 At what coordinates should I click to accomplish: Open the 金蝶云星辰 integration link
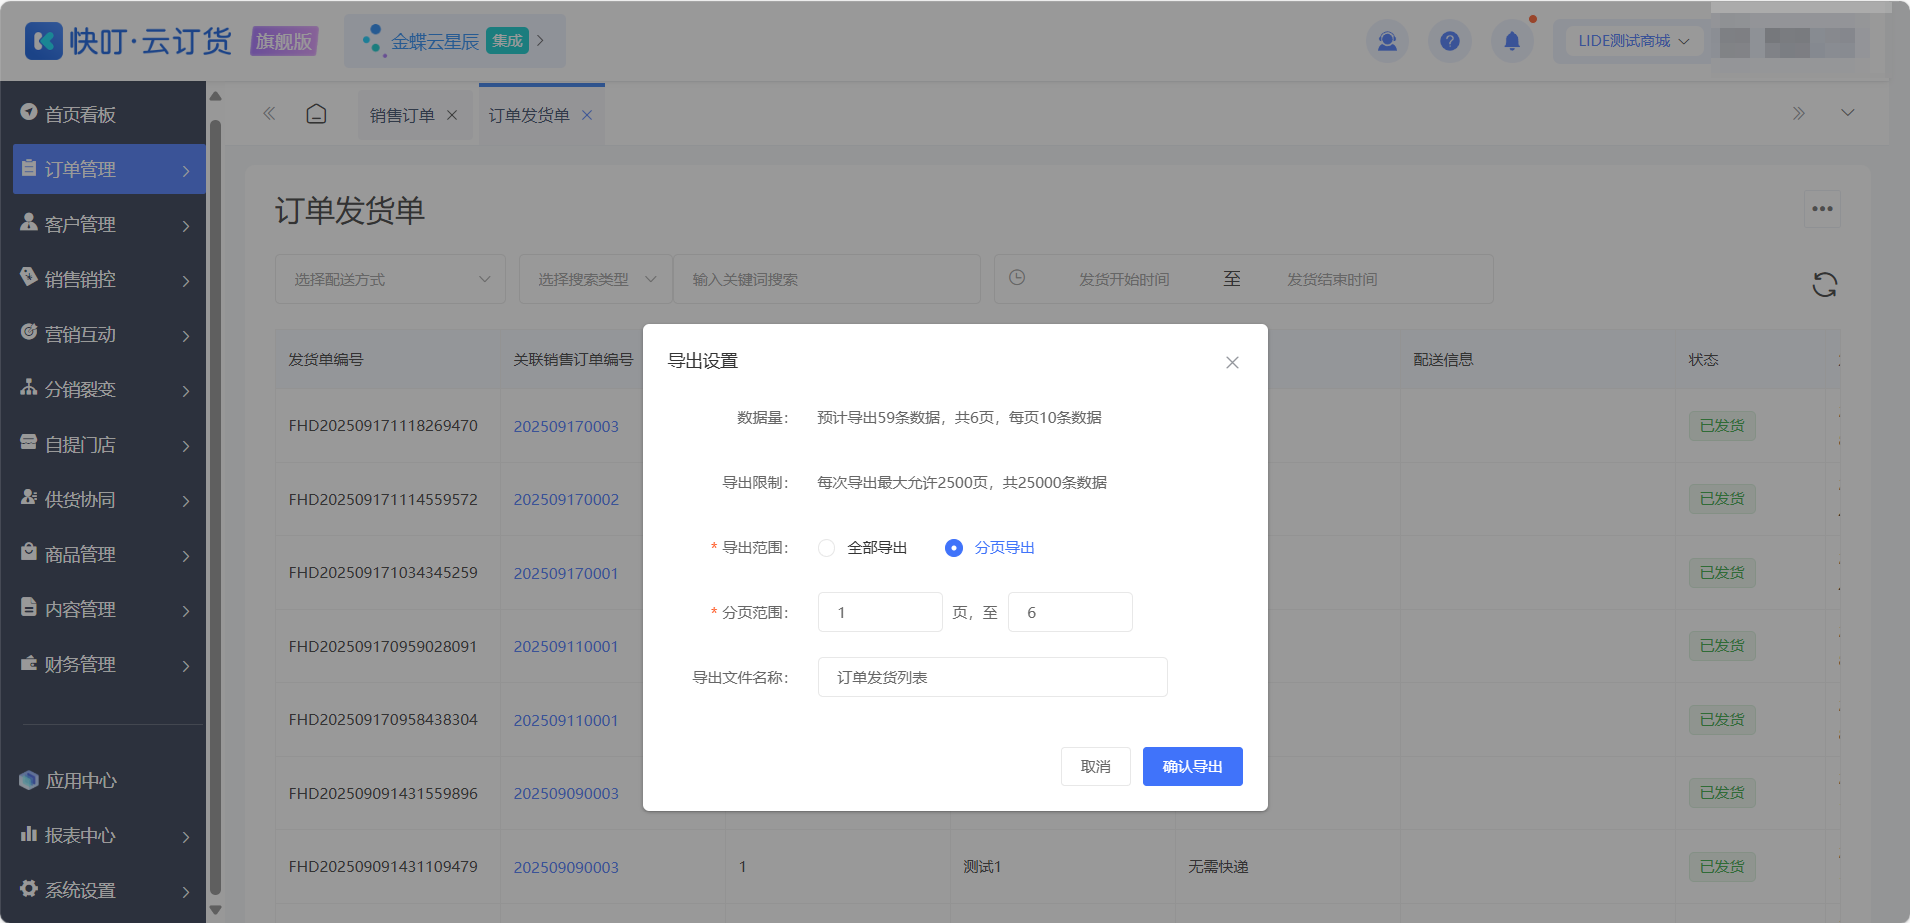455,41
